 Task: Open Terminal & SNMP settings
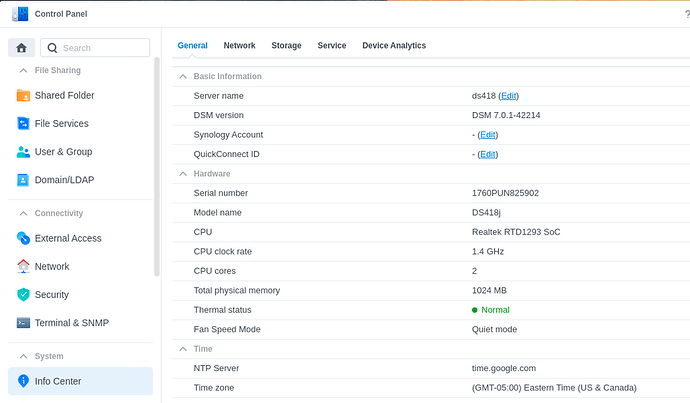click(x=72, y=323)
